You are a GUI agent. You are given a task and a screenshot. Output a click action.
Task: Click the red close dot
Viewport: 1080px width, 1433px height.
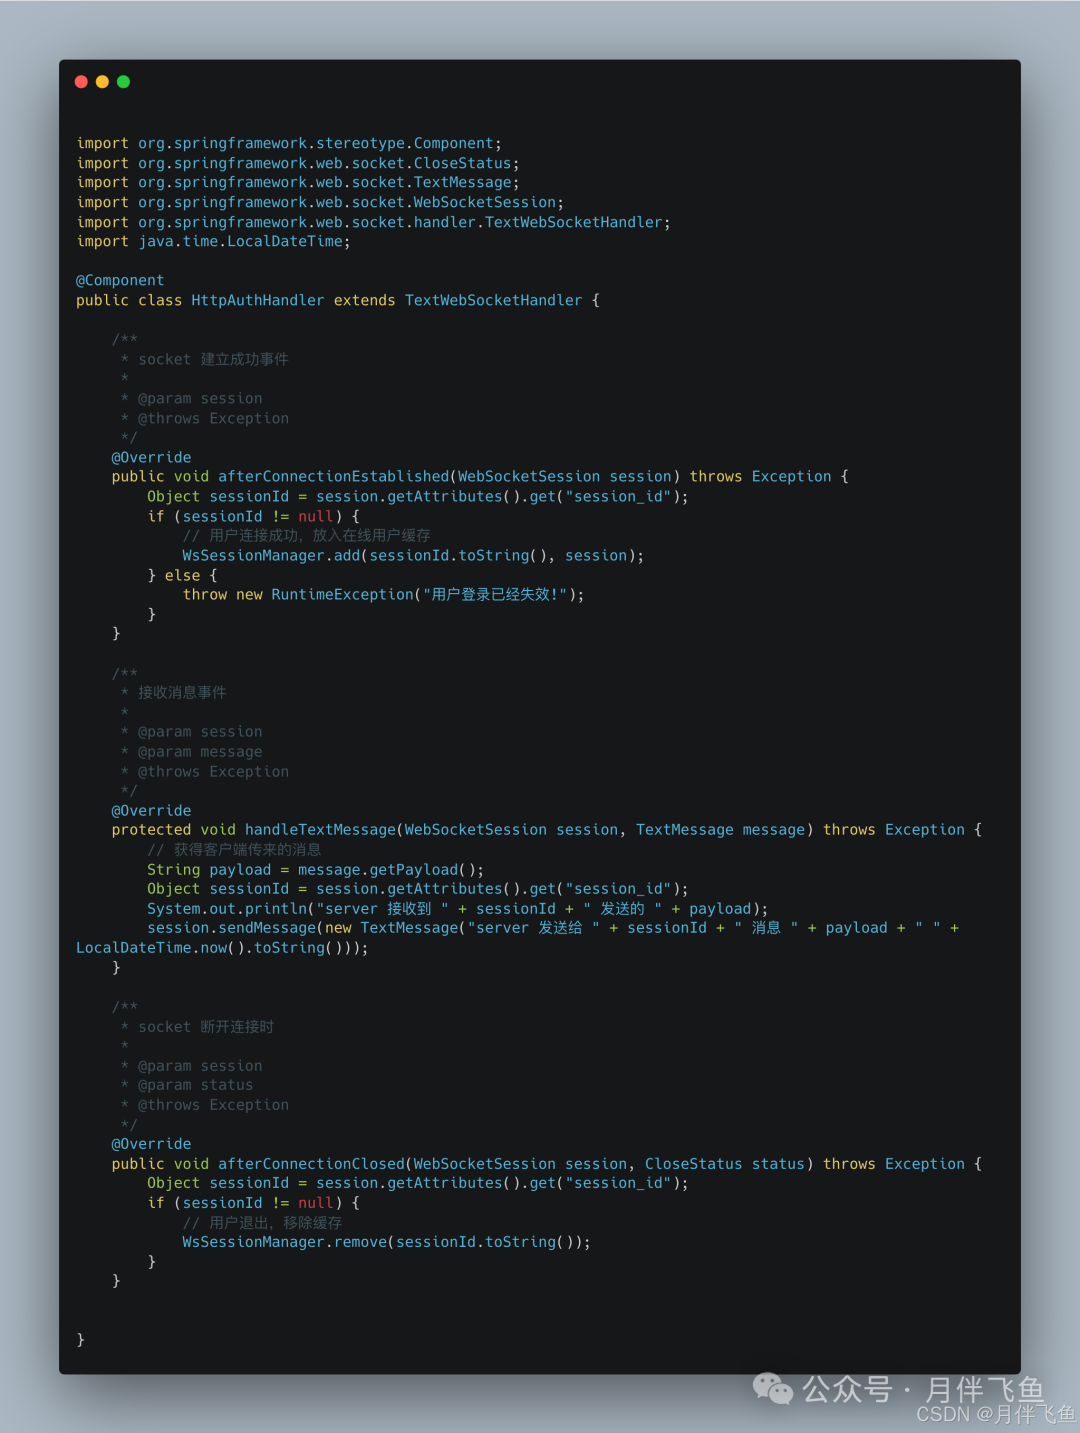[x=81, y=82]
